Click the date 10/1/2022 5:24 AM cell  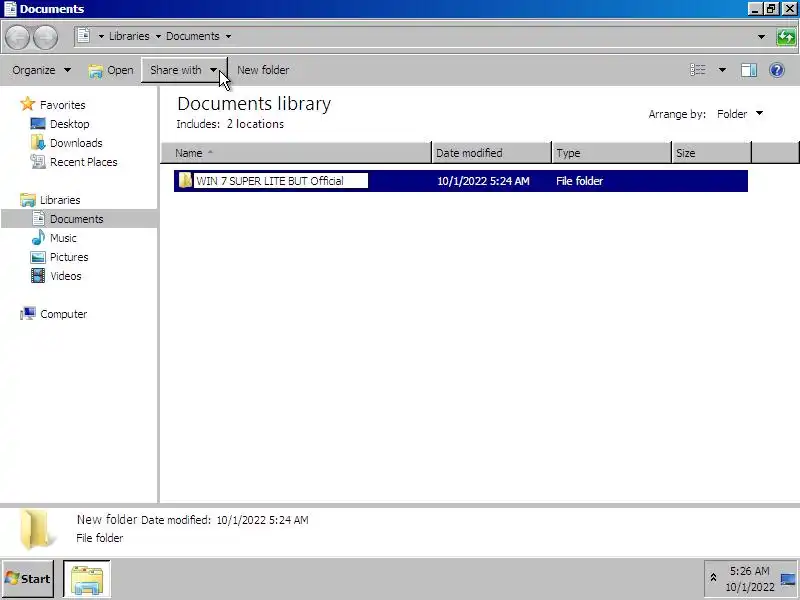[483, 181]
